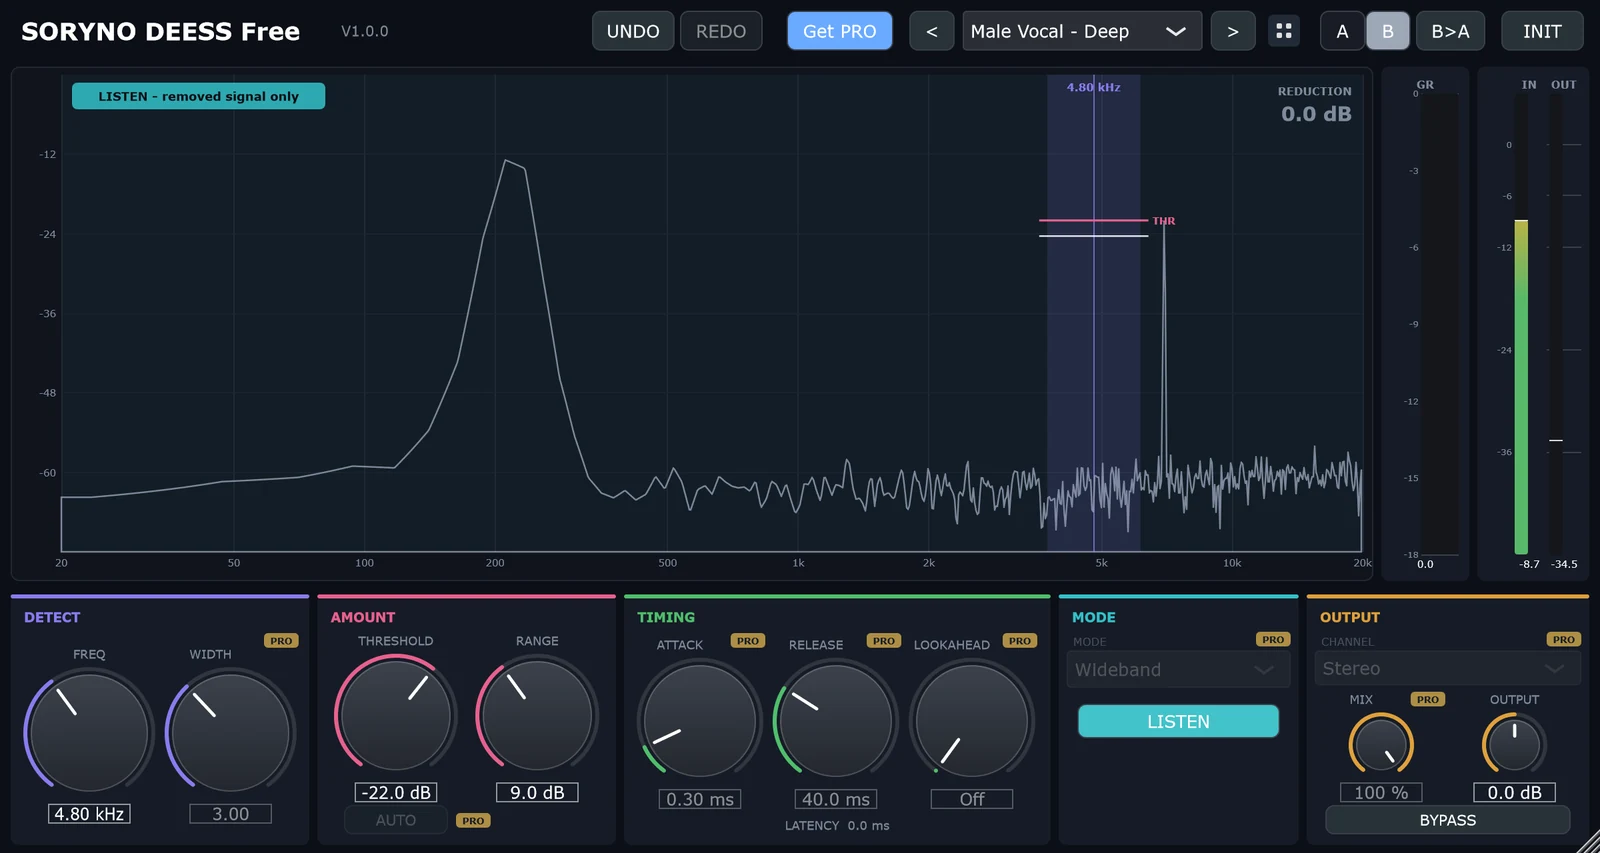Adjust the LOOKAHEAD knob

point(972,720)
